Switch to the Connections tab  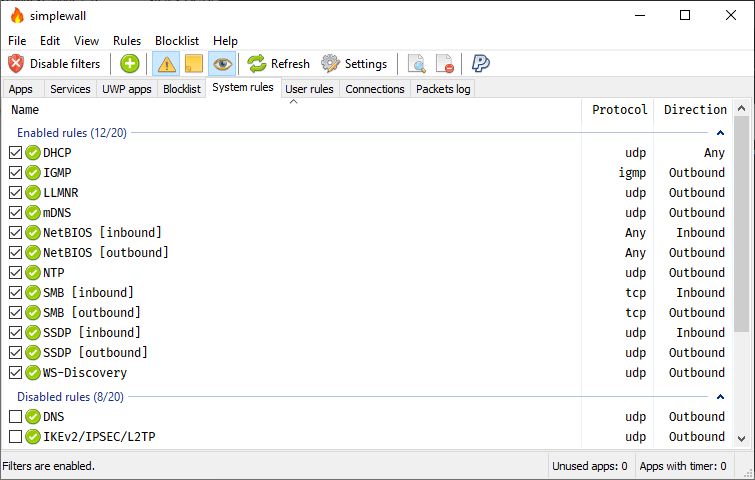point(374,89)
